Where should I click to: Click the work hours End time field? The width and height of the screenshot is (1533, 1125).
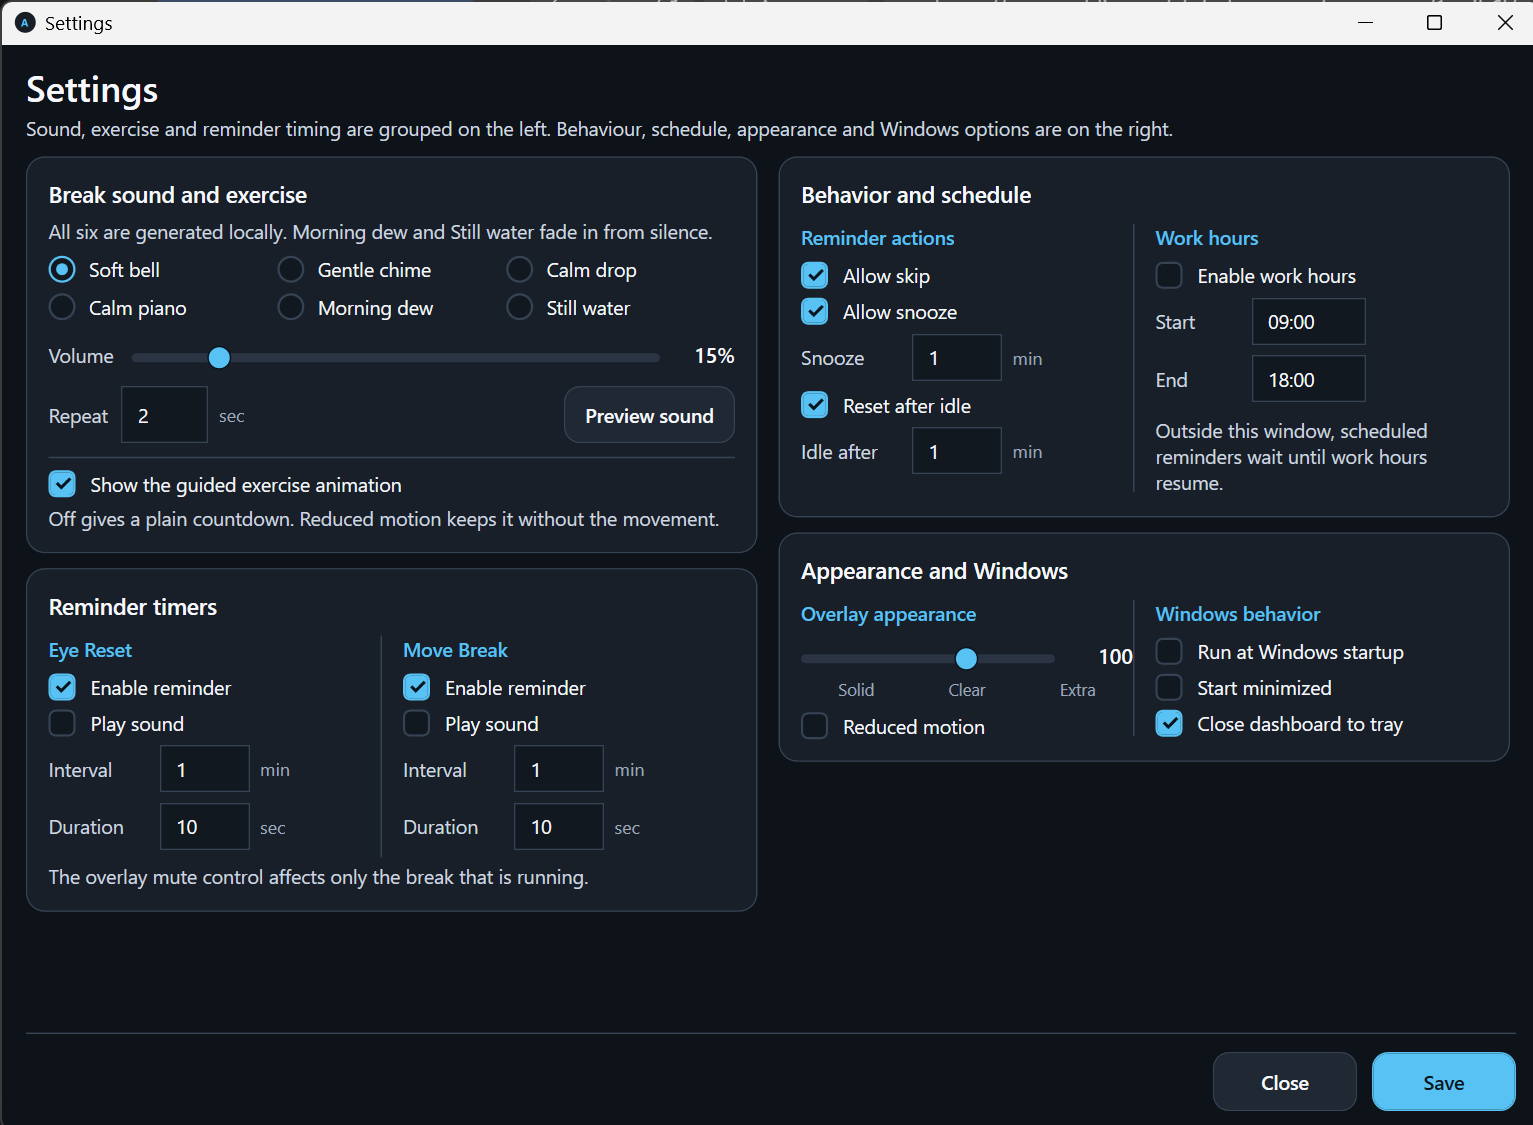click(1309, 380)
